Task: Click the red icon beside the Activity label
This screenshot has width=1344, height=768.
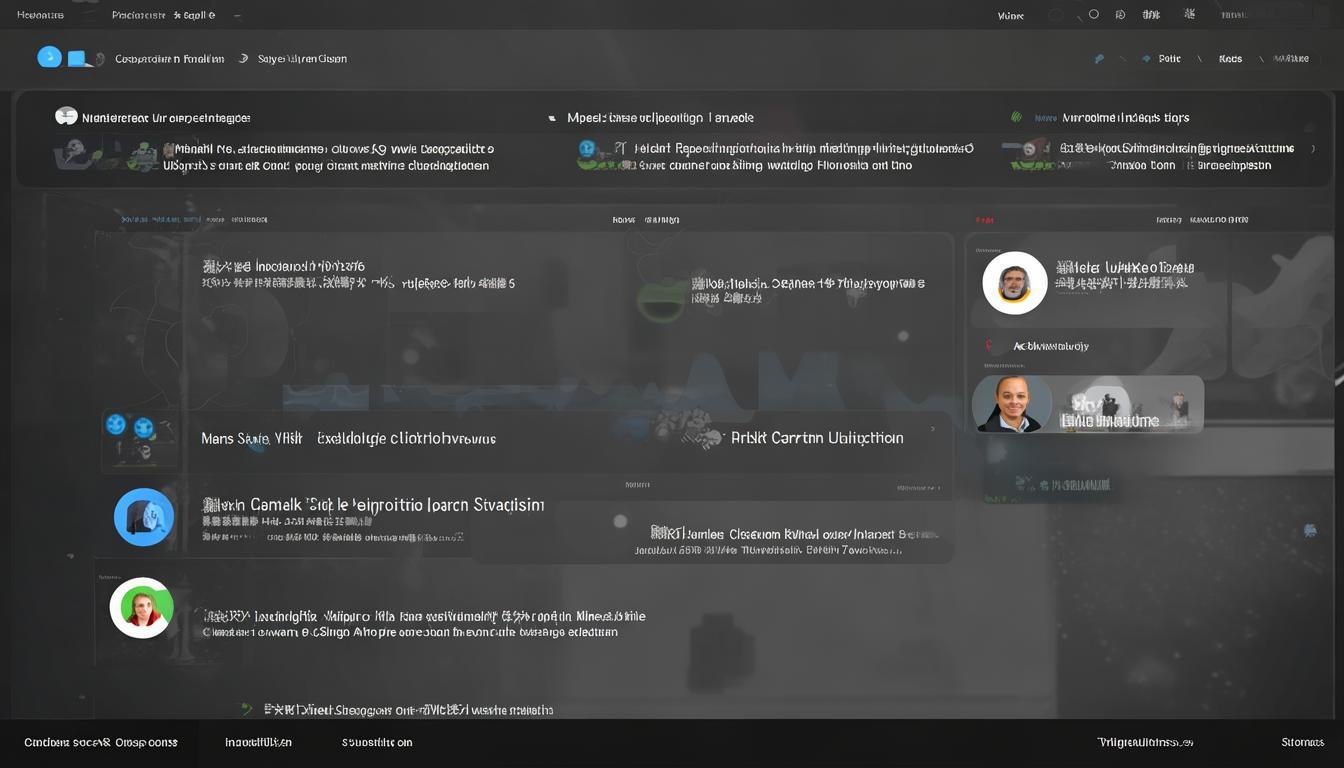Action: point(989,346)
